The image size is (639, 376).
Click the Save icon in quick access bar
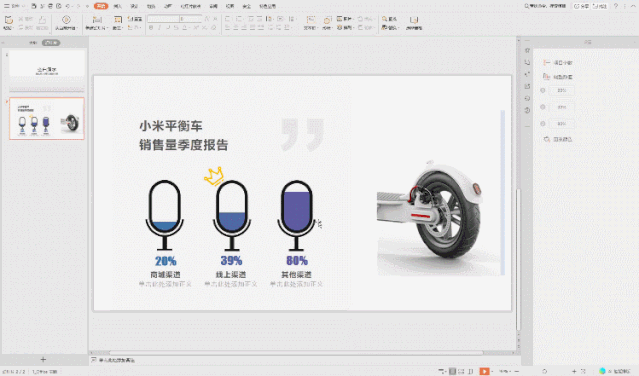[34, 6]
